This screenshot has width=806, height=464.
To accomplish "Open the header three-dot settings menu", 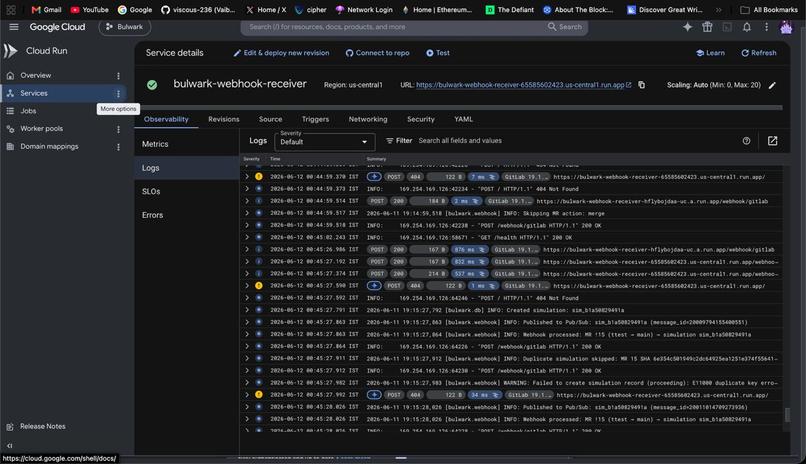I will click(x=766, y=27).
